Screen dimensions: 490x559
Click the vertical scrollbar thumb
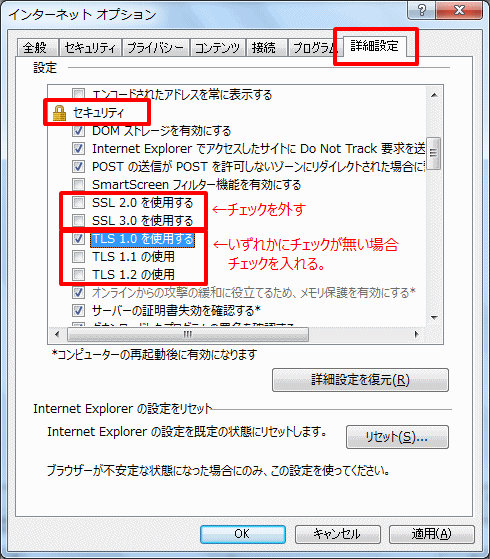434,153
